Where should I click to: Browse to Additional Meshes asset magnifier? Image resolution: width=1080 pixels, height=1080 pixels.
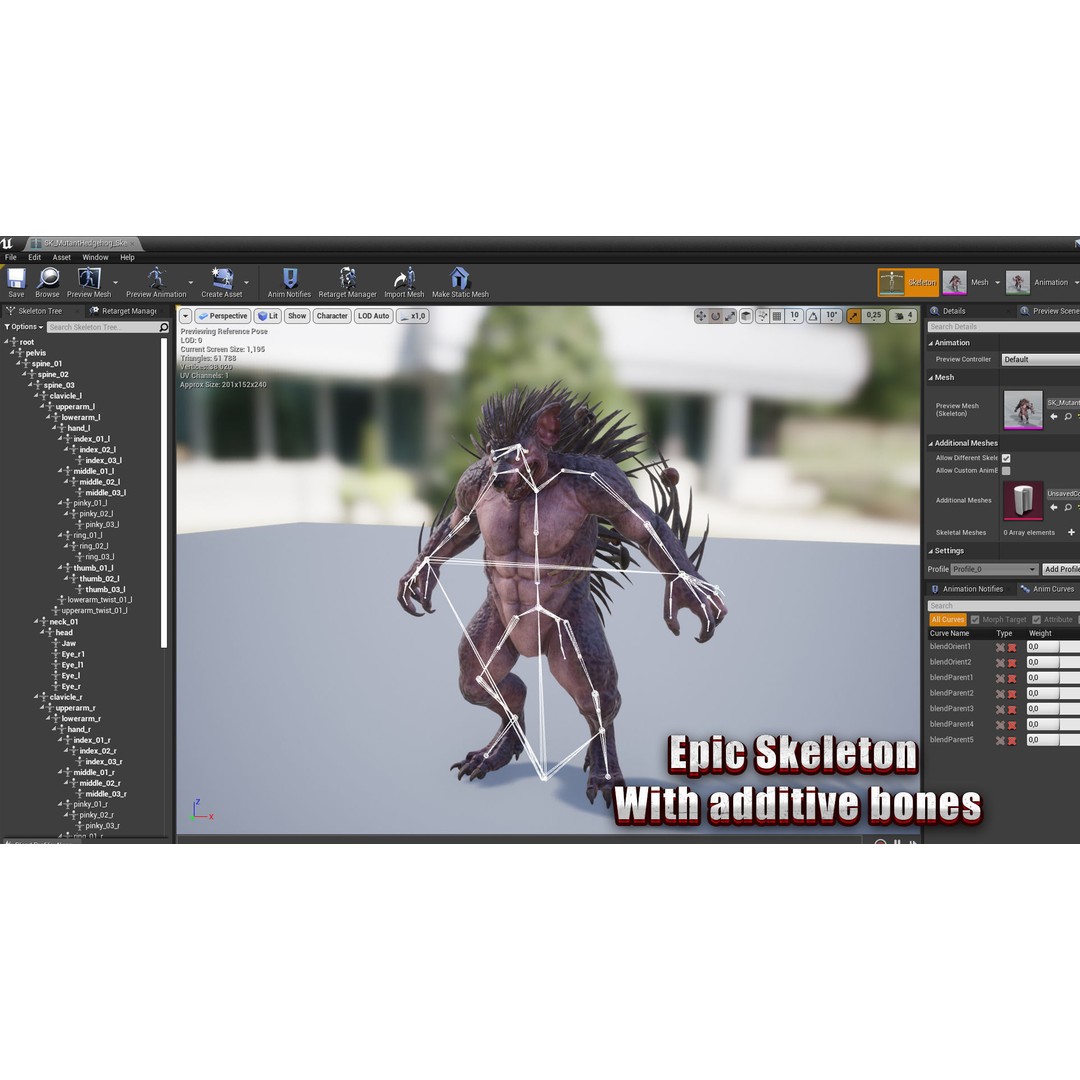[1068, 508]
